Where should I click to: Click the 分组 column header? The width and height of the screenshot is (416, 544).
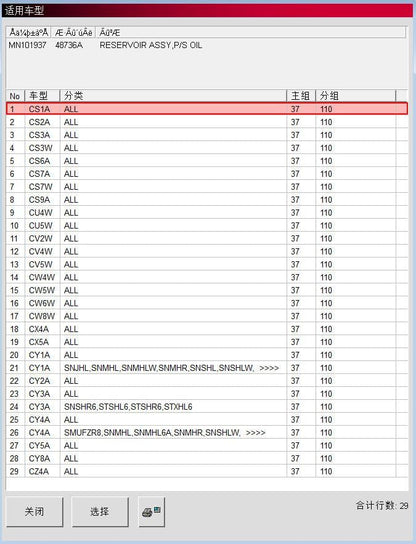click(x=355, y=96)
